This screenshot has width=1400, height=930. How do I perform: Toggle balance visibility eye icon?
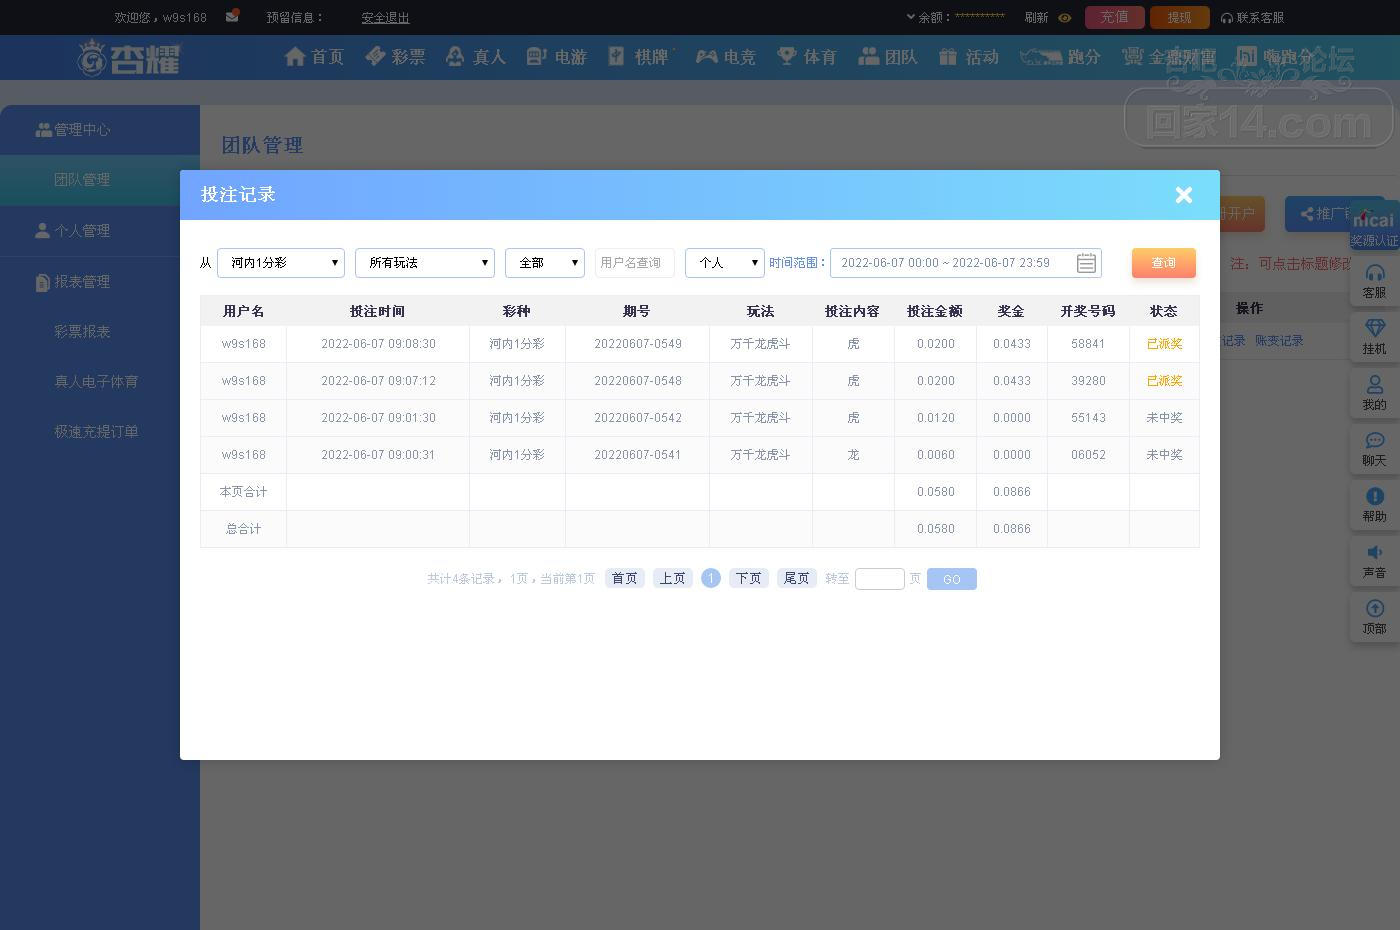point(1065,18)
